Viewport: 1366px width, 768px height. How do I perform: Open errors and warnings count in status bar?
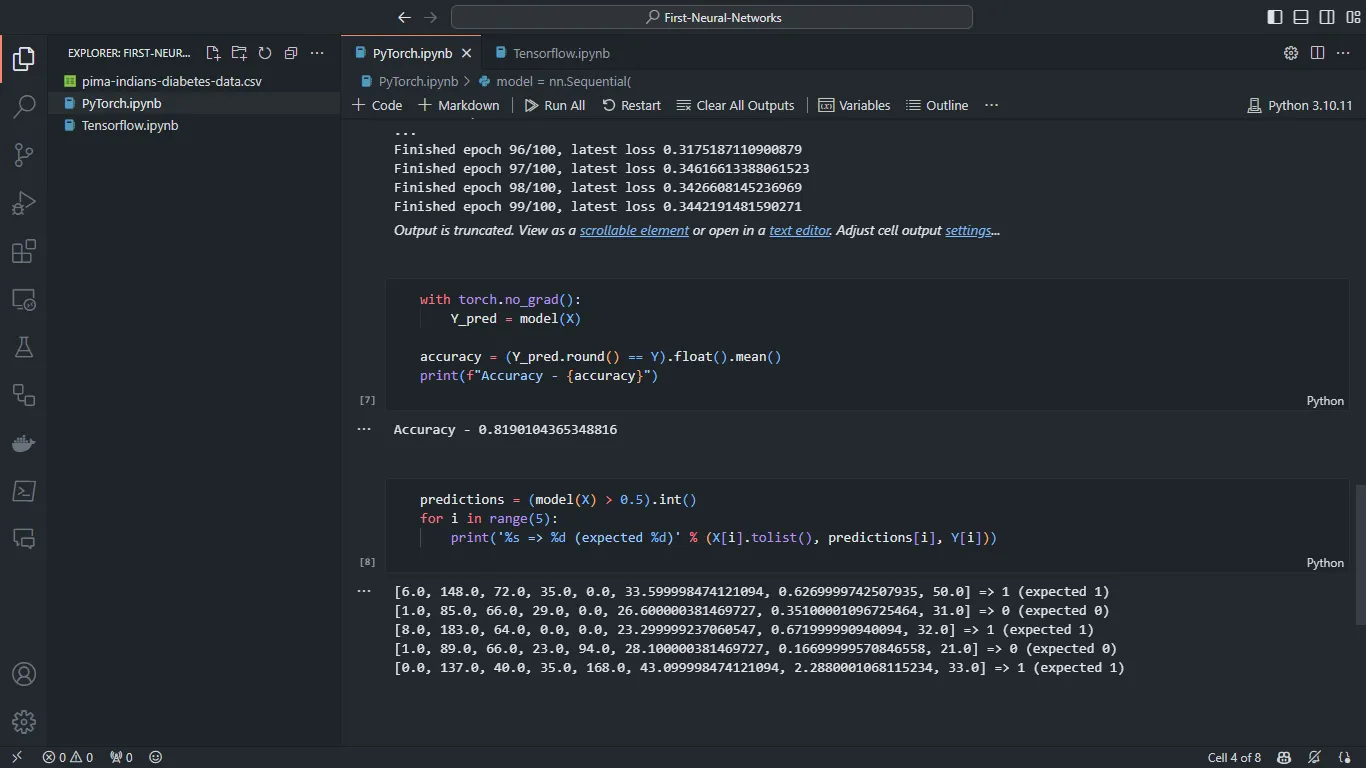(x=68, y=757)
